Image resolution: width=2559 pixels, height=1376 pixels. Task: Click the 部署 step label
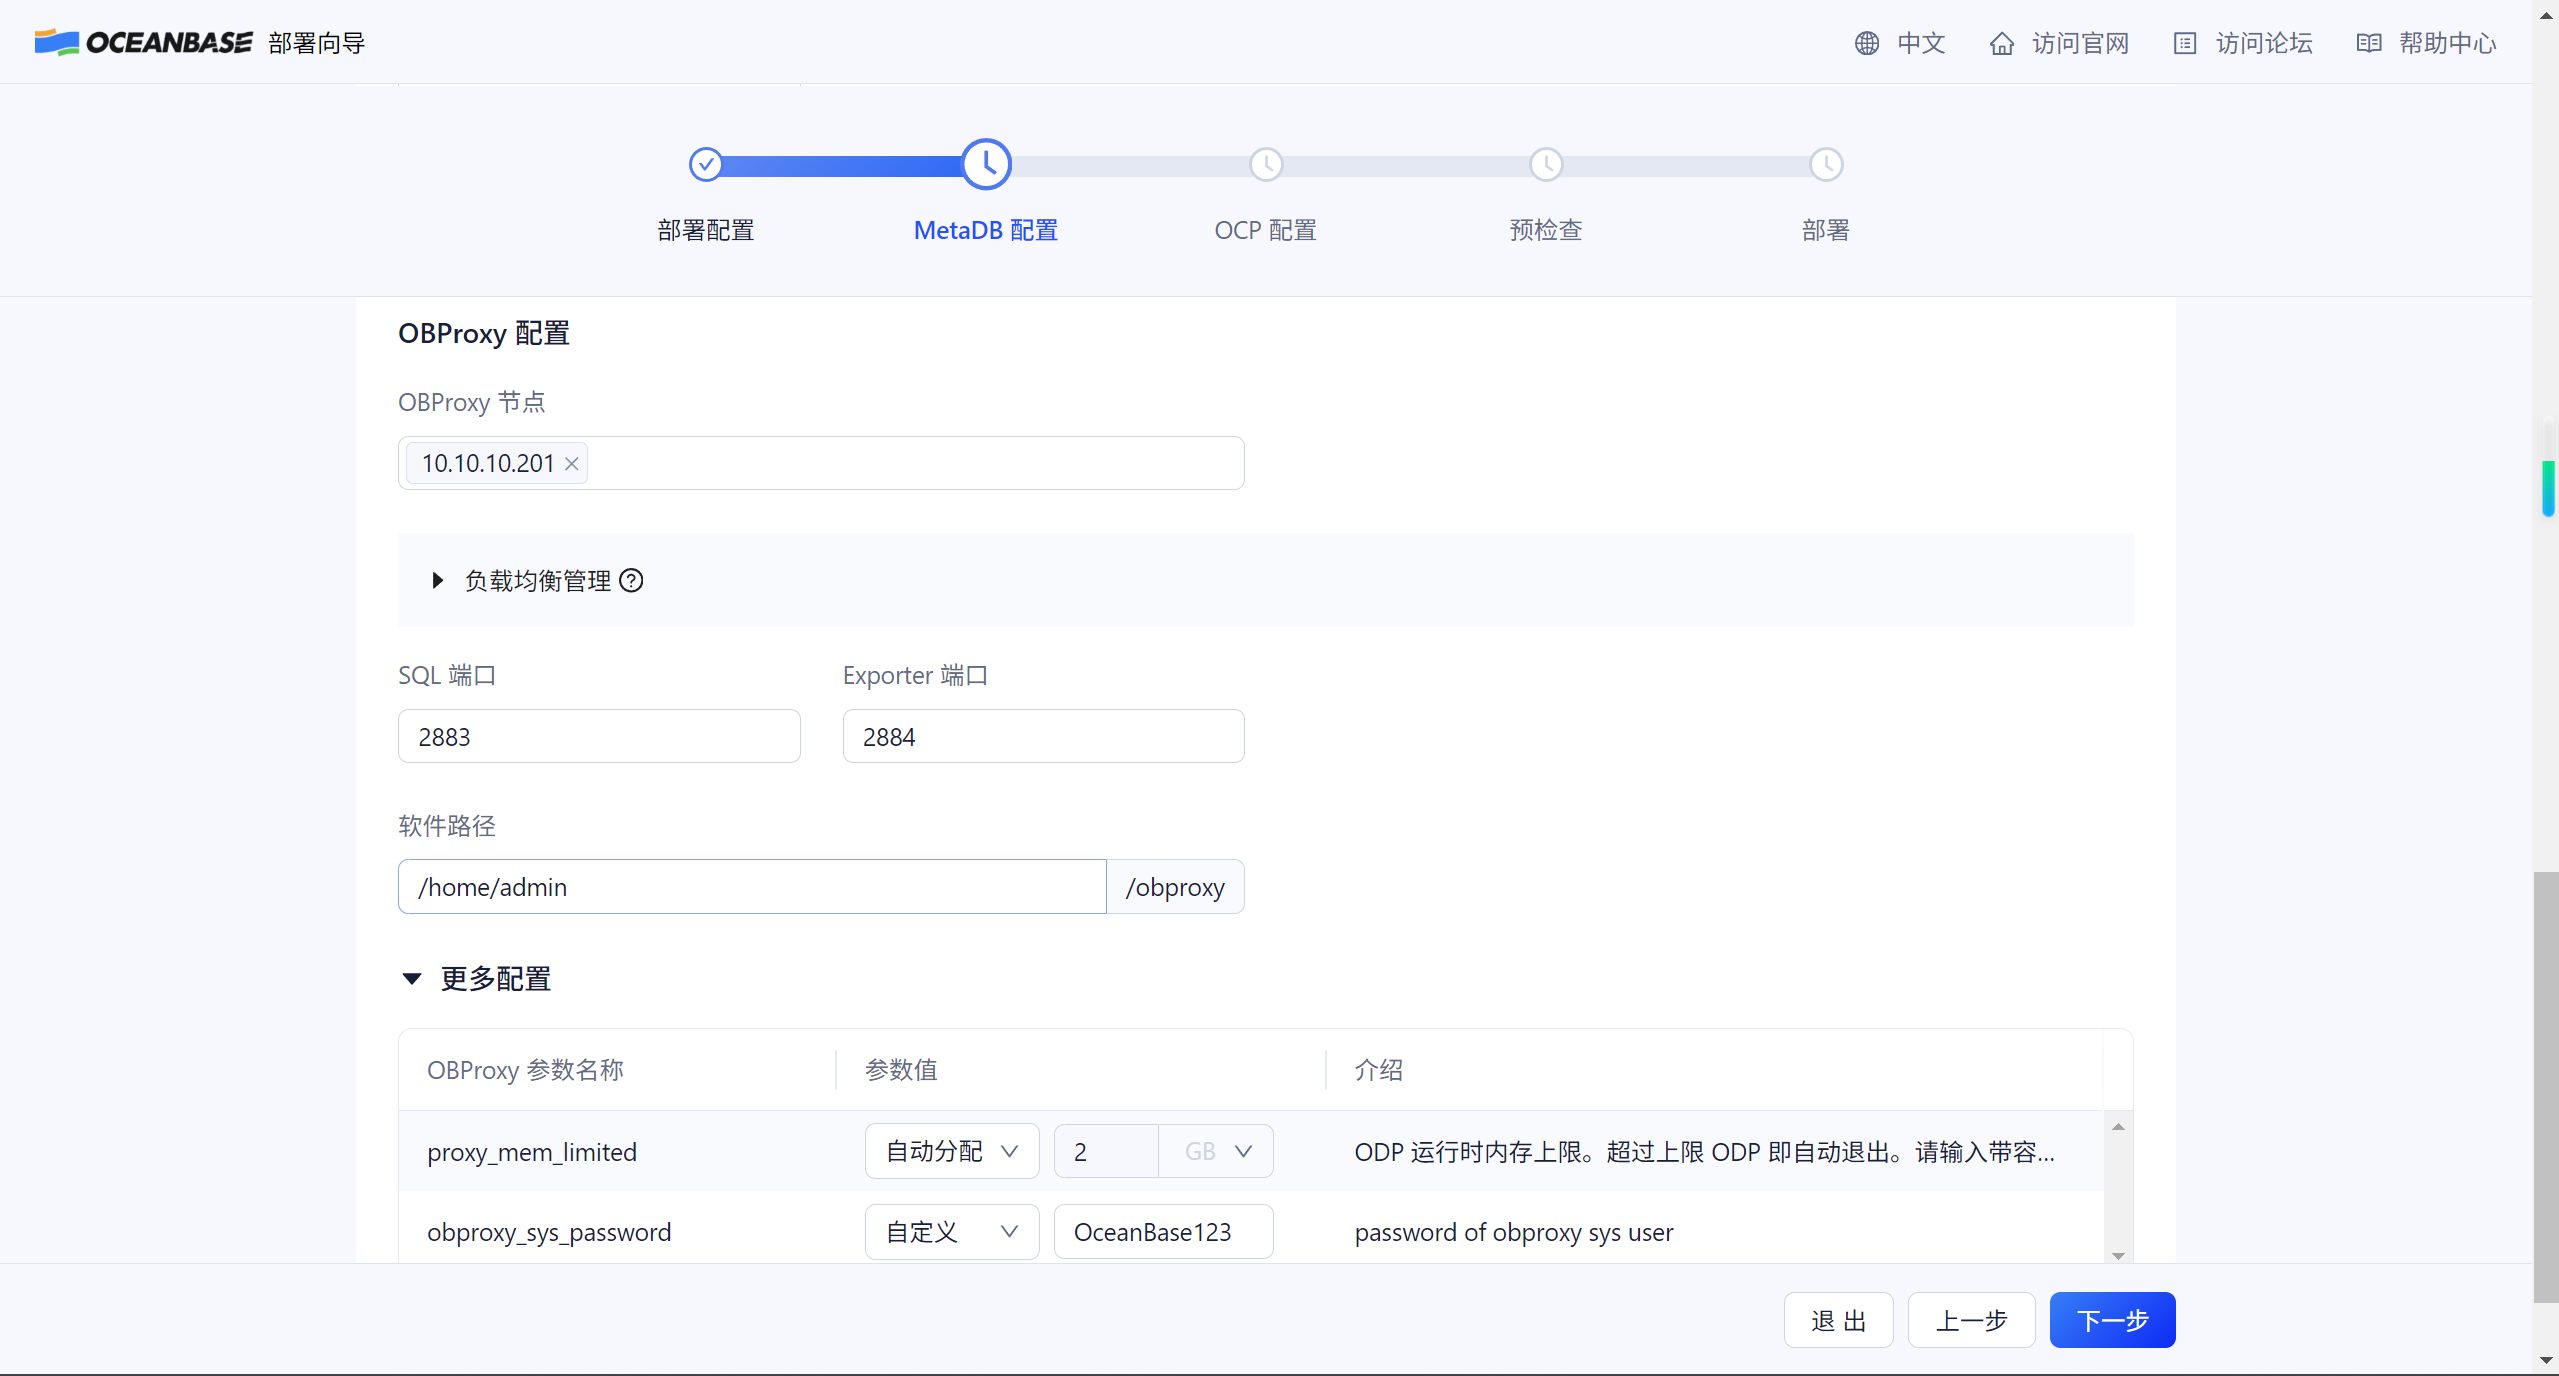click(1826, 230)
